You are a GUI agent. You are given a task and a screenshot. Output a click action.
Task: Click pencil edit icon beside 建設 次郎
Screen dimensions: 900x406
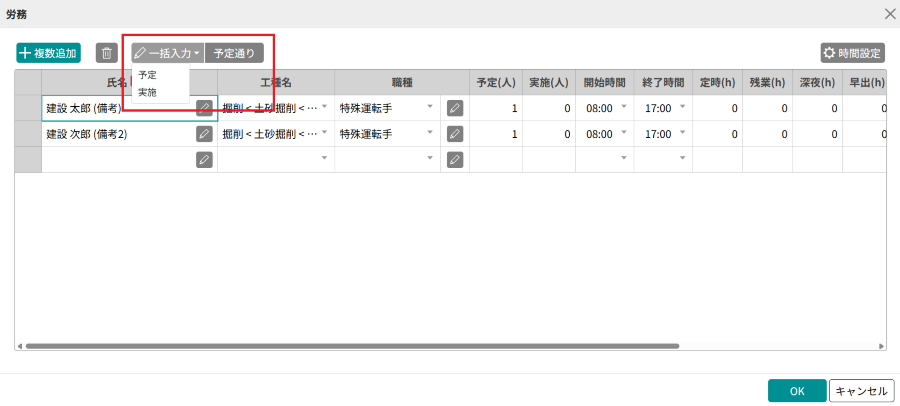pyautogui.click(x=204, y=134)
